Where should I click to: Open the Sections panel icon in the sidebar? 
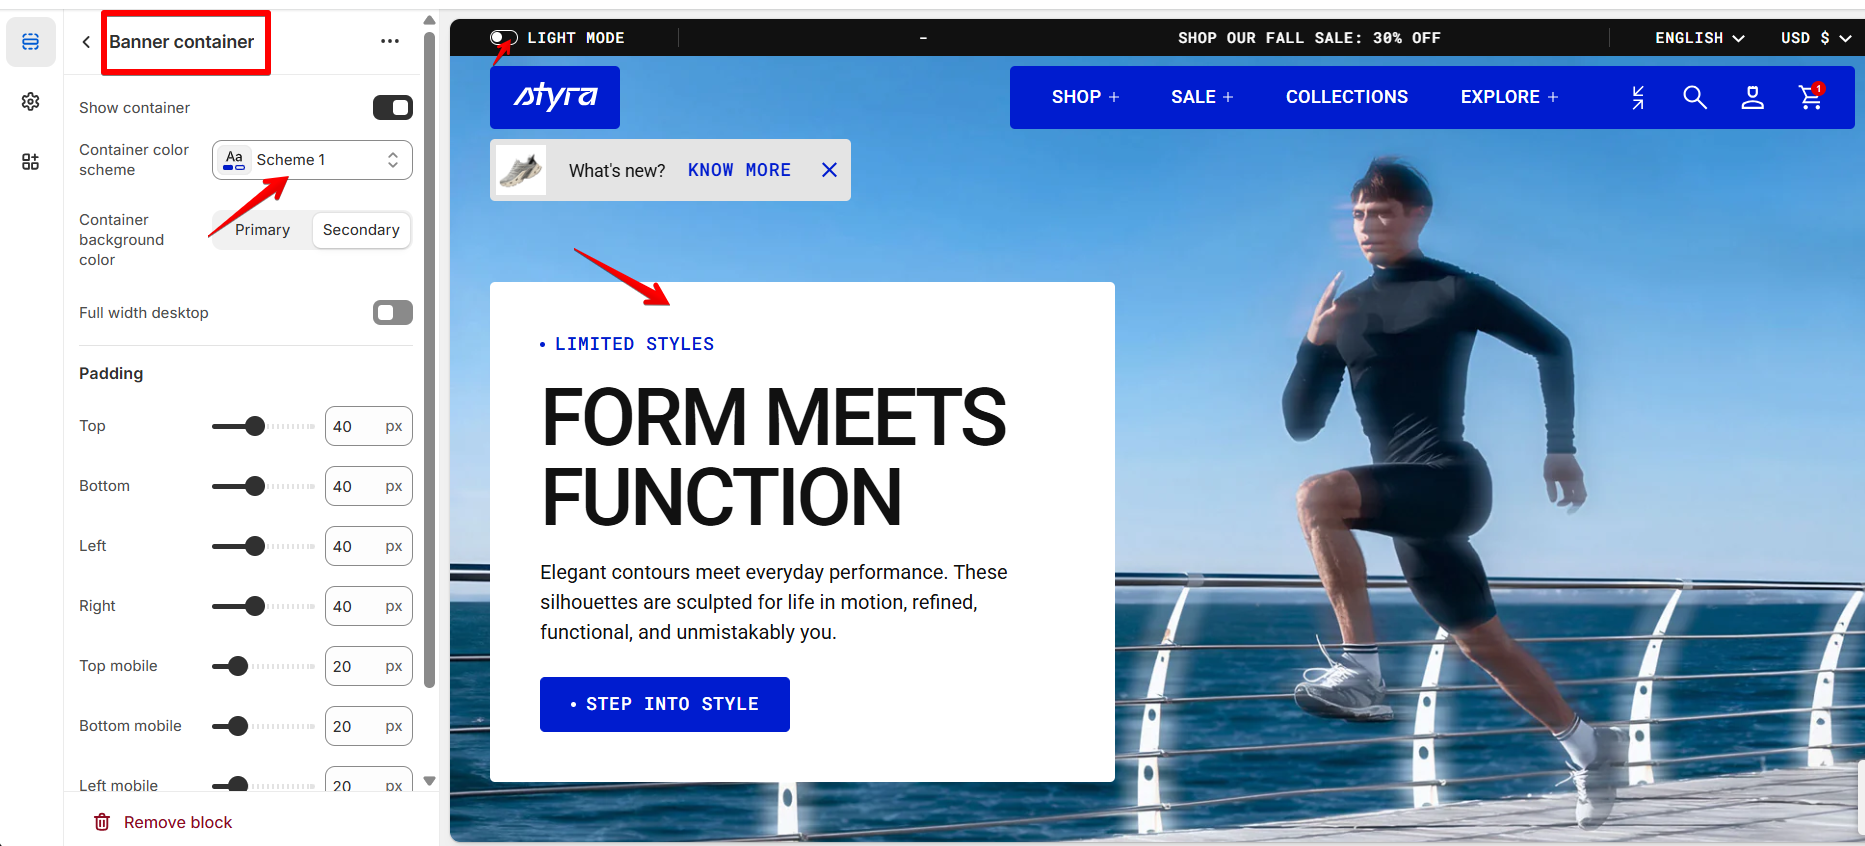point(30,42)
